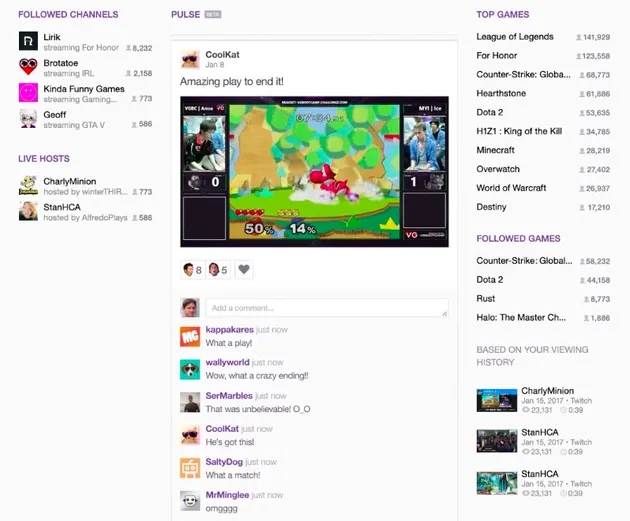Viewport: 630px width, 521px height.
Task: Click SerMarbles commenter avatar
Action: click(x=190, y=402)
